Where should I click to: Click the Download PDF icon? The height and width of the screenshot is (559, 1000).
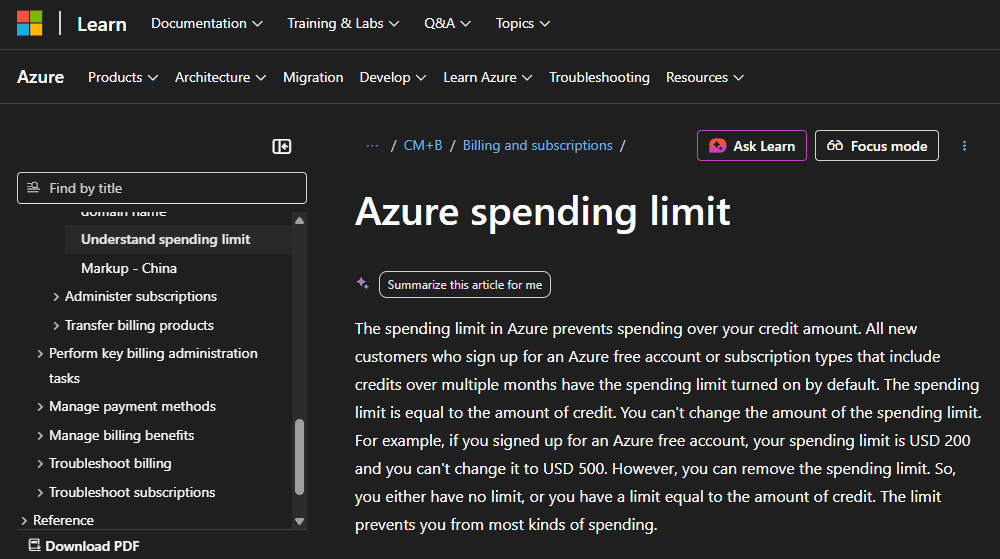pos(34,546)
